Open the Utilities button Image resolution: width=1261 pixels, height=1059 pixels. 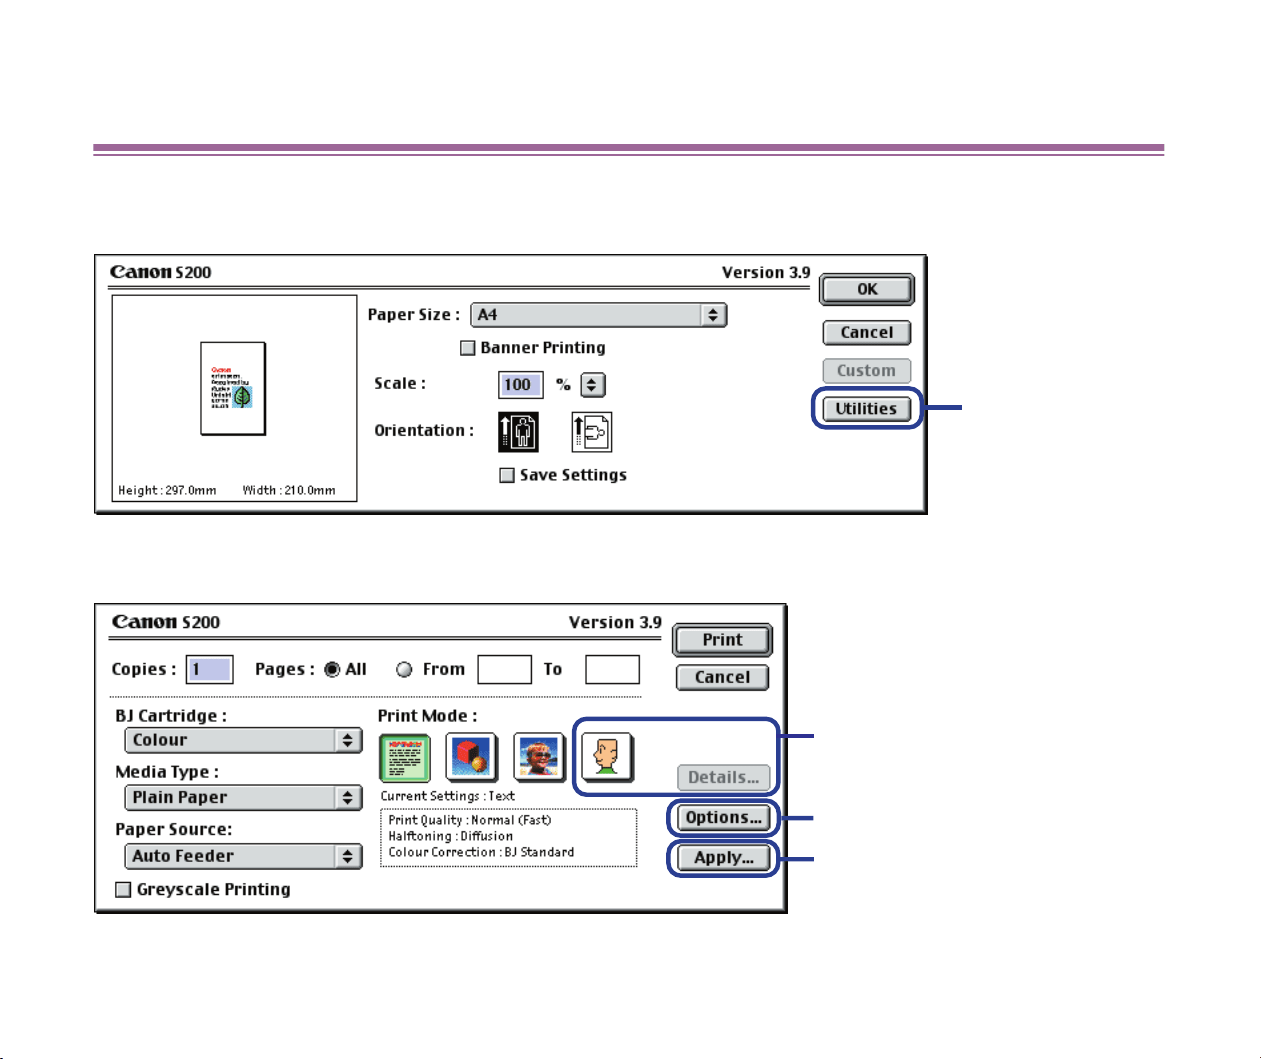coord(867,409)
